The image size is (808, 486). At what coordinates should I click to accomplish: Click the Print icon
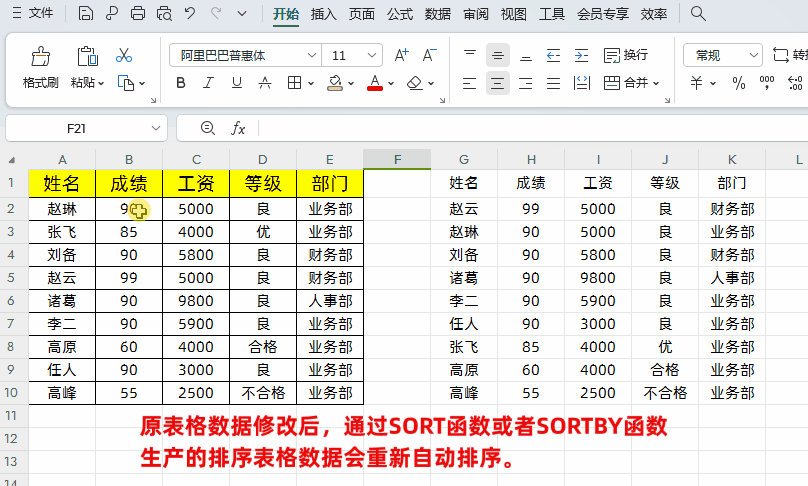pos(138,13)
